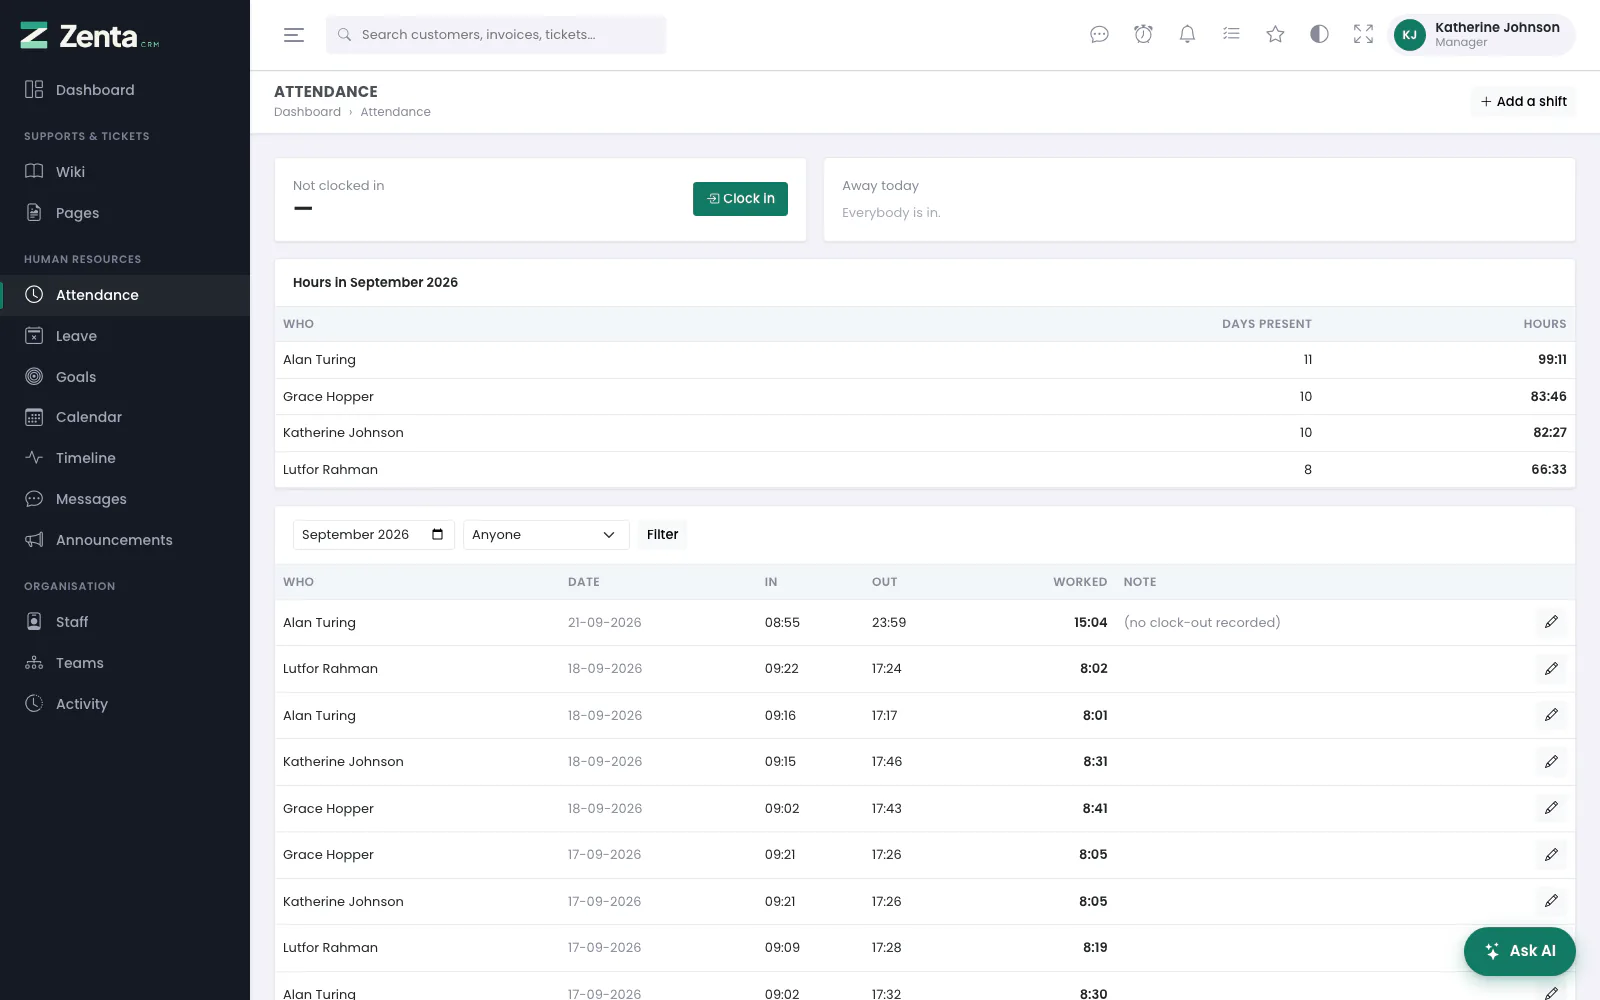Open the Leave section
Screen dimensions: 1600x1000
point(125,336)
